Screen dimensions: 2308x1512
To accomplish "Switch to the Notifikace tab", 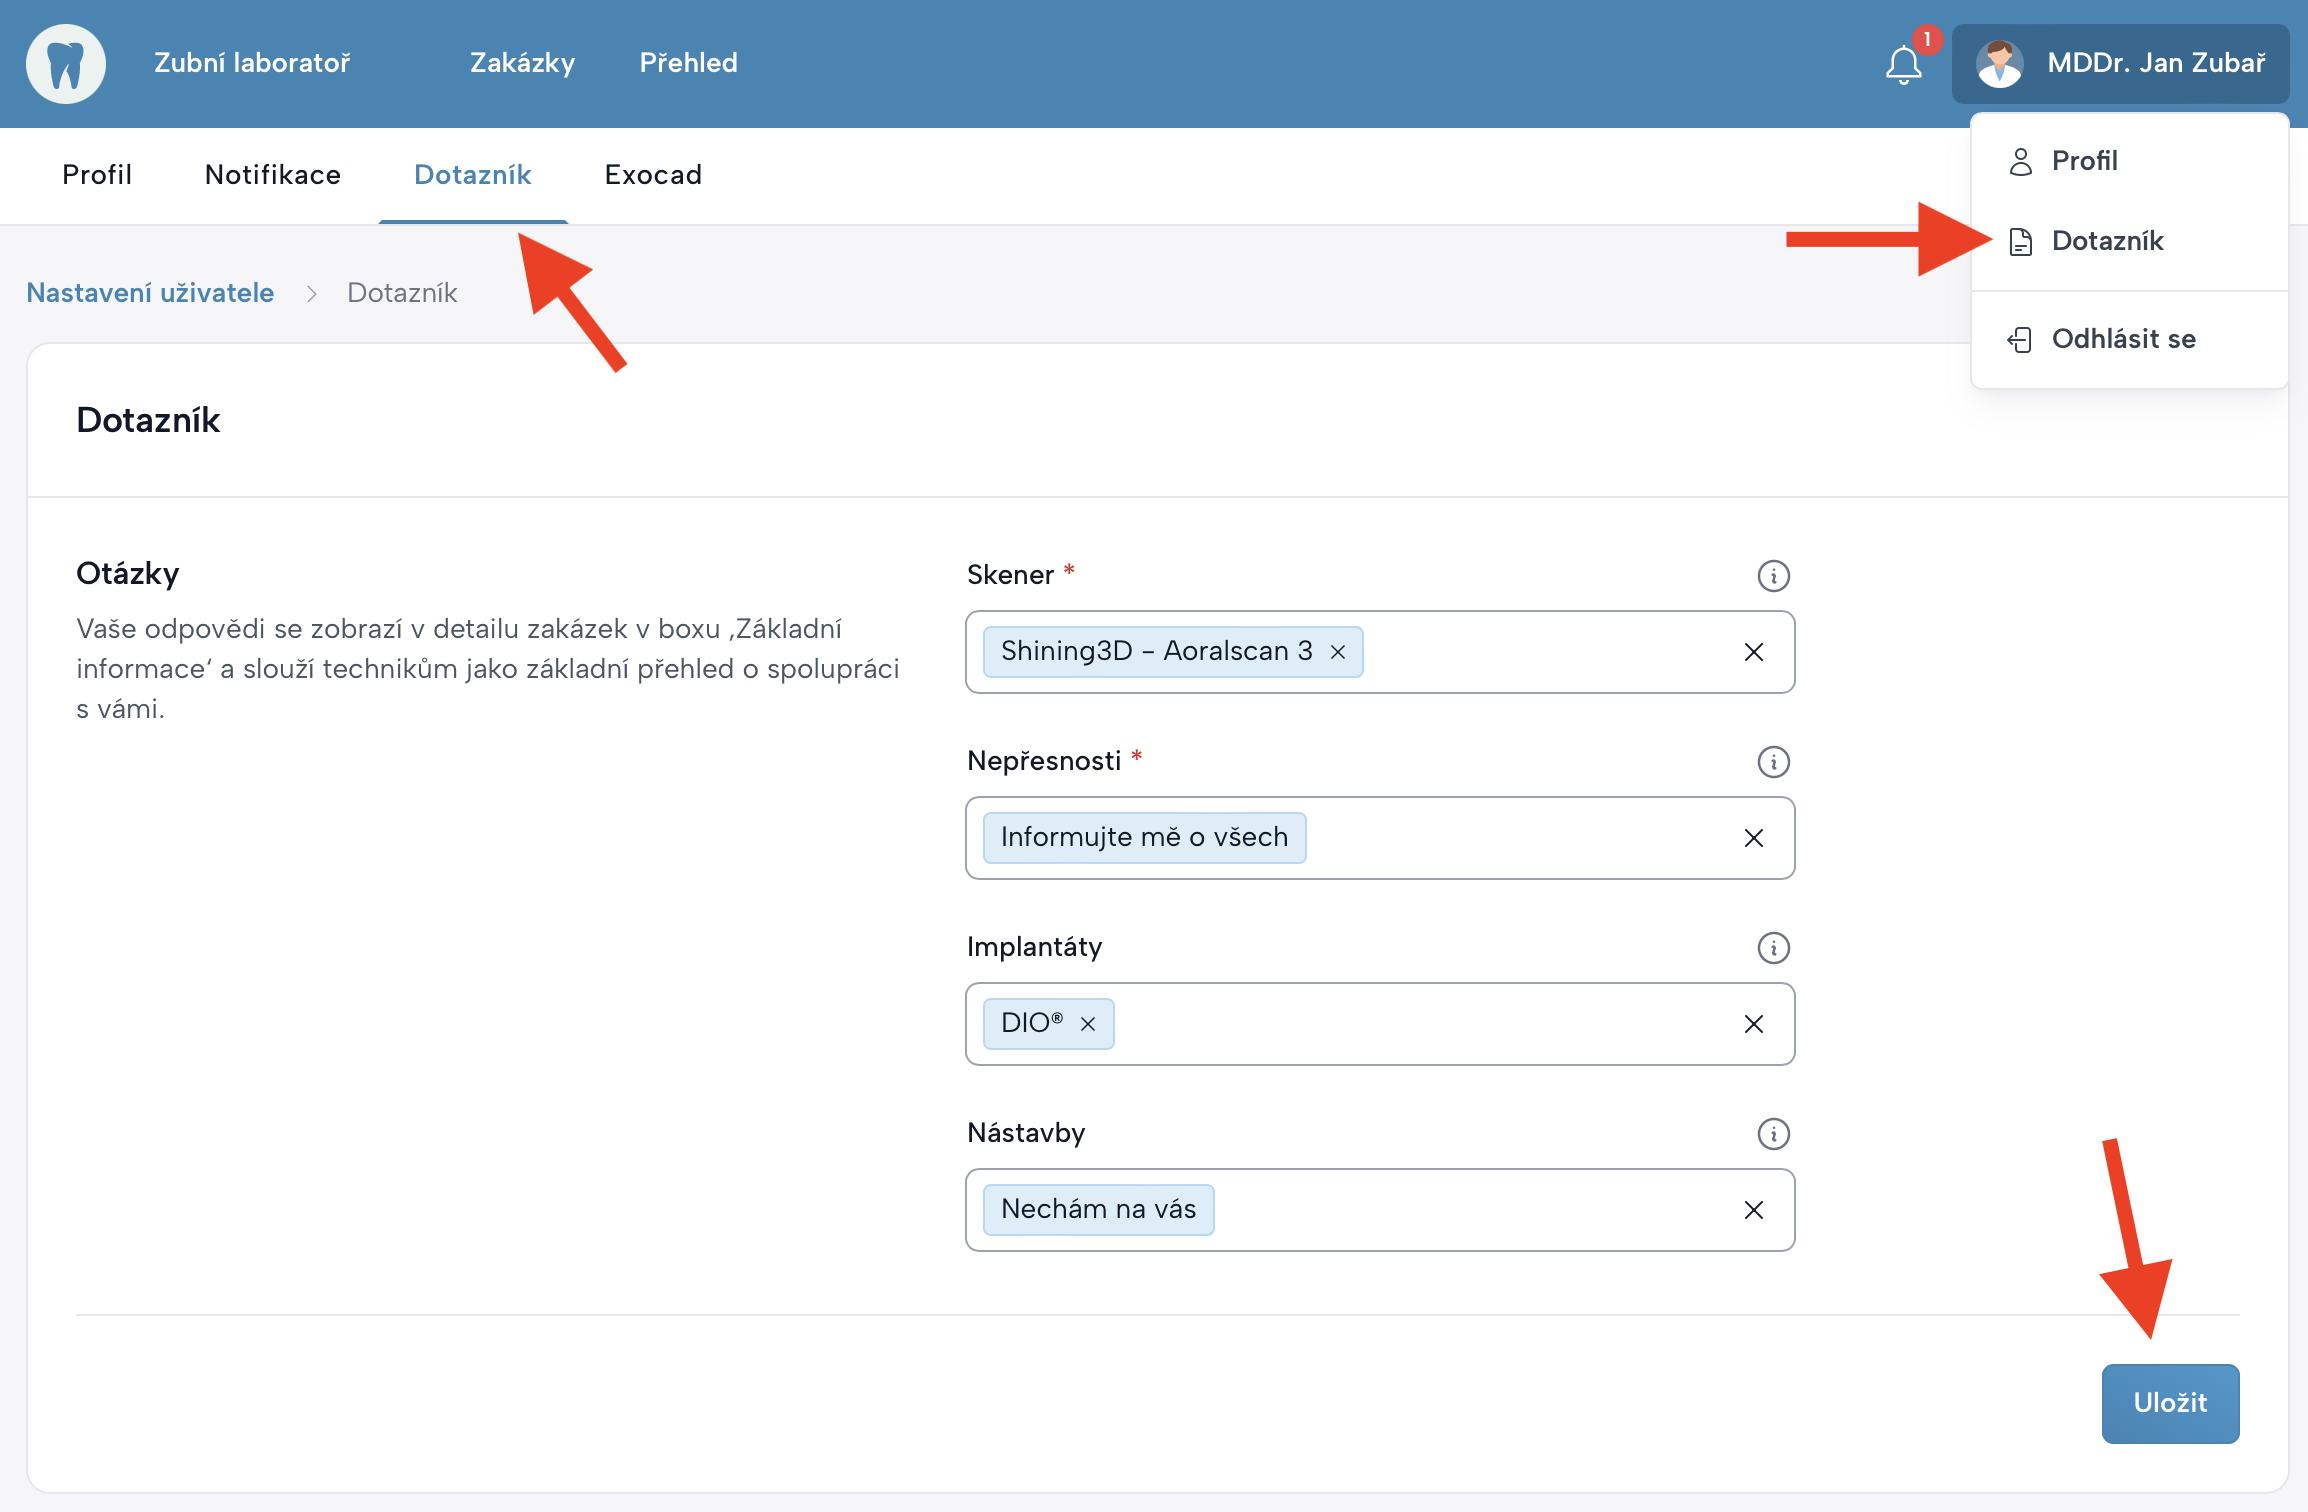I will [272, 175].
